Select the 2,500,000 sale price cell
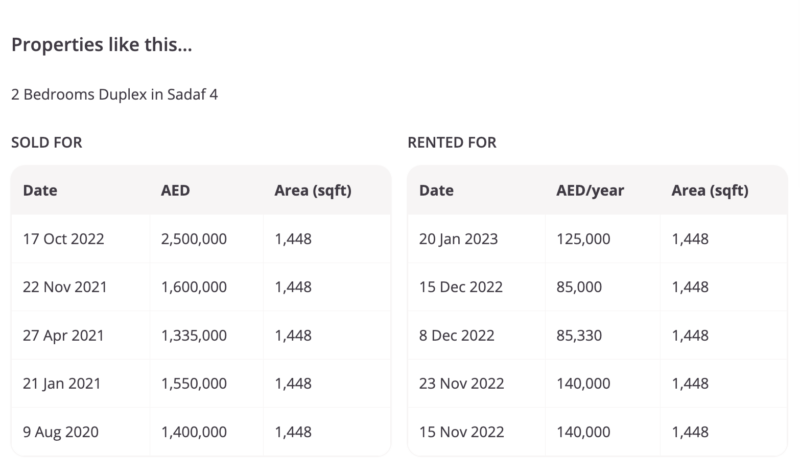800x476 pixels. click(x=194, y=239)
